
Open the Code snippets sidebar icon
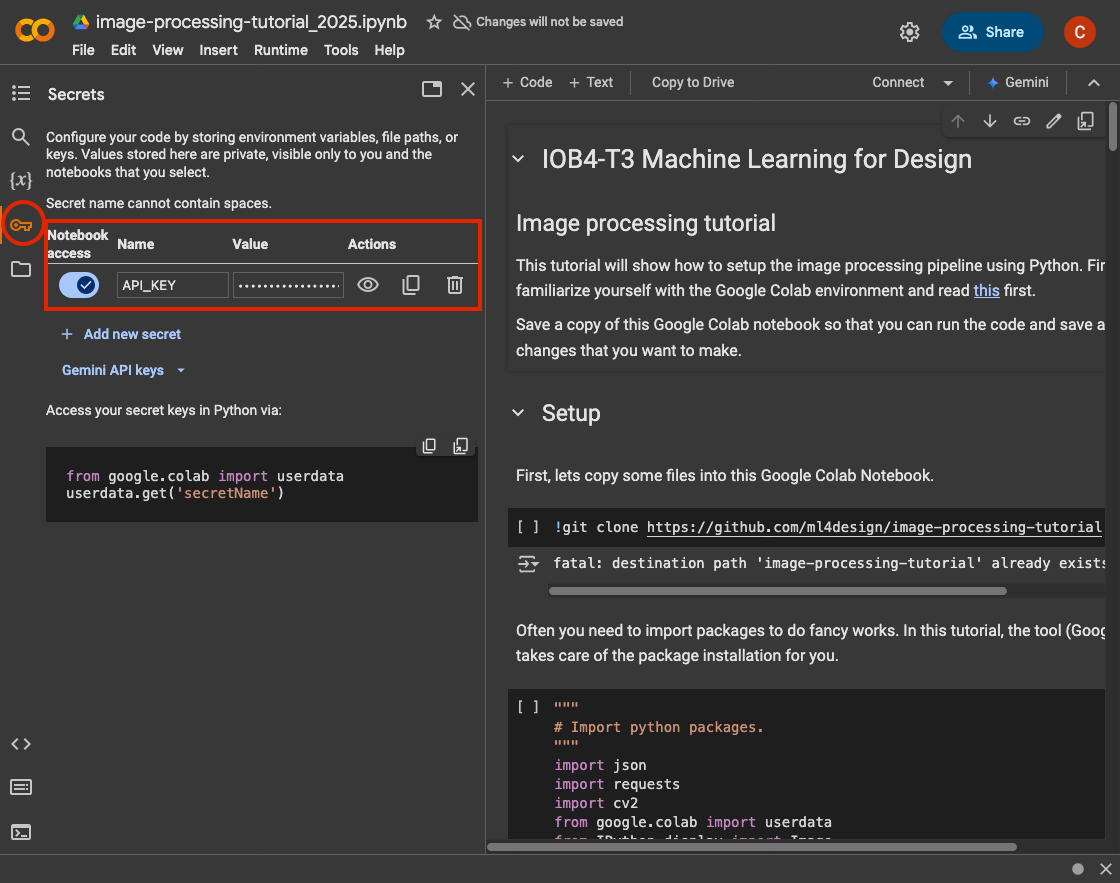coord(21,743)
